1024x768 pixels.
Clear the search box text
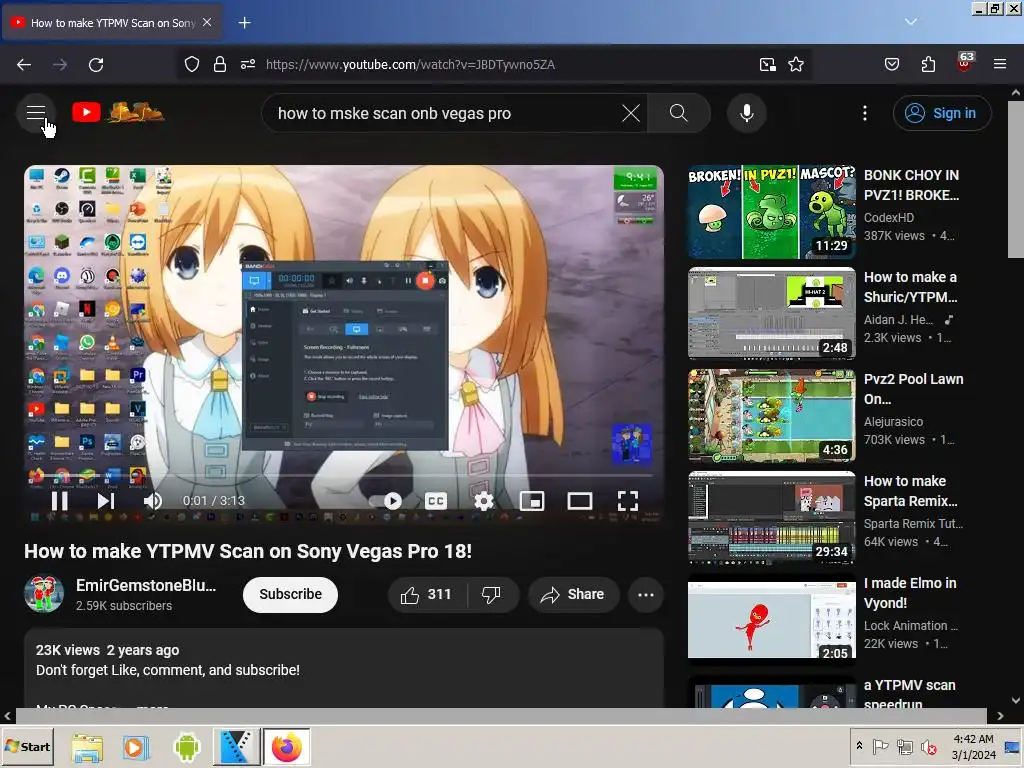click(630, 113)
